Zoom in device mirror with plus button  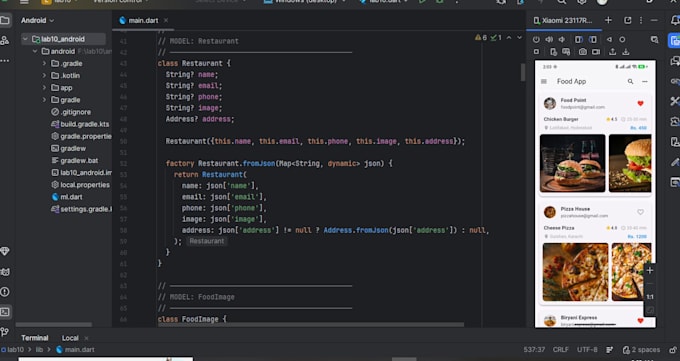pos(650,270)
